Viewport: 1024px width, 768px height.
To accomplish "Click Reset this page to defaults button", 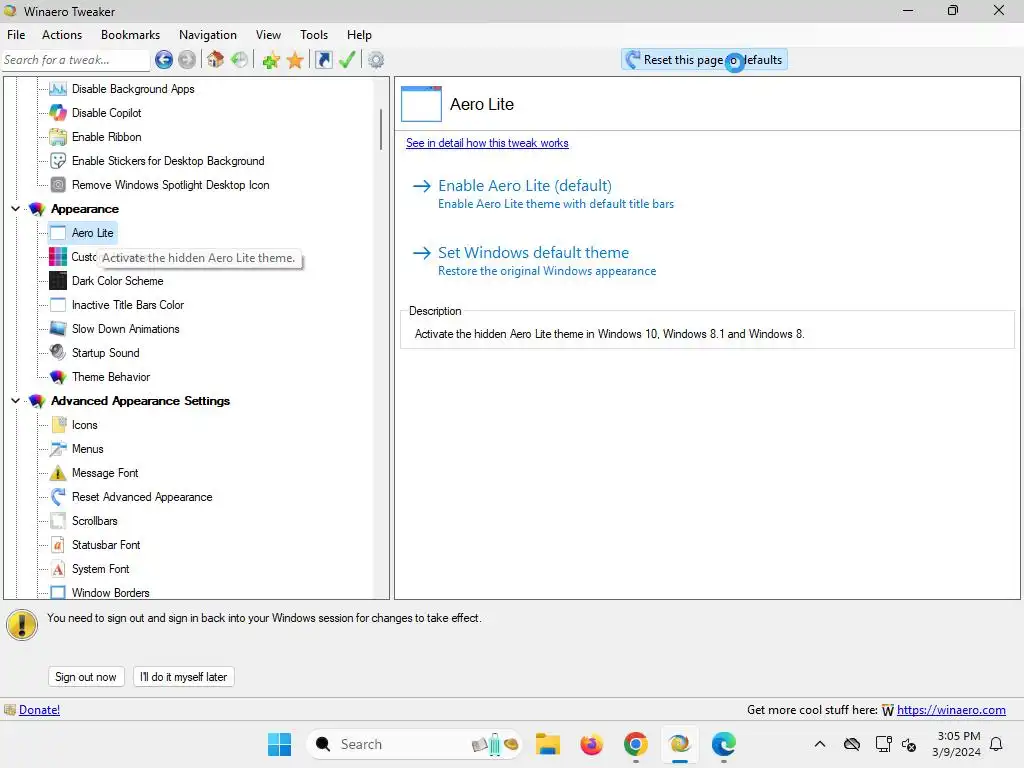I will pos(704,60).
